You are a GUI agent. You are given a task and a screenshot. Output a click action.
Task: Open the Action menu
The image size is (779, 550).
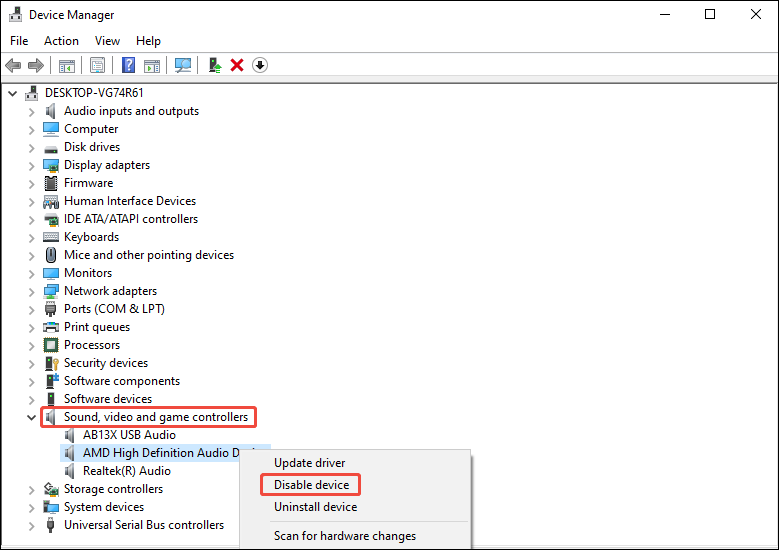[x=61, y=41]
